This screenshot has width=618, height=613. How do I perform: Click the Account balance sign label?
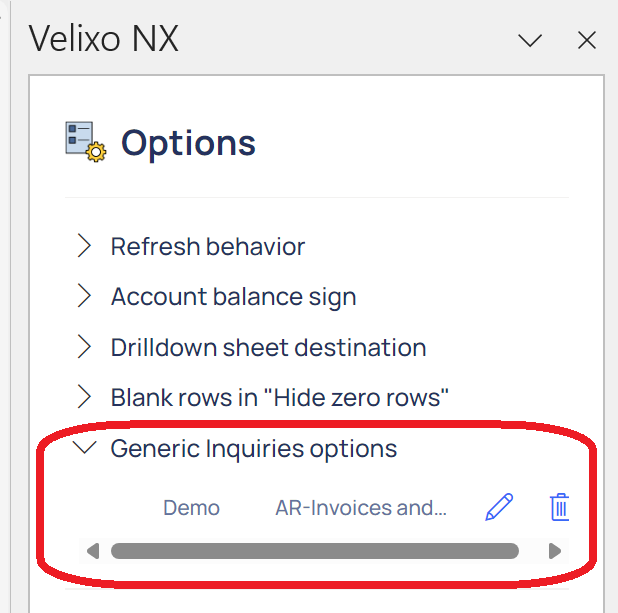click(x=233, y=297)
